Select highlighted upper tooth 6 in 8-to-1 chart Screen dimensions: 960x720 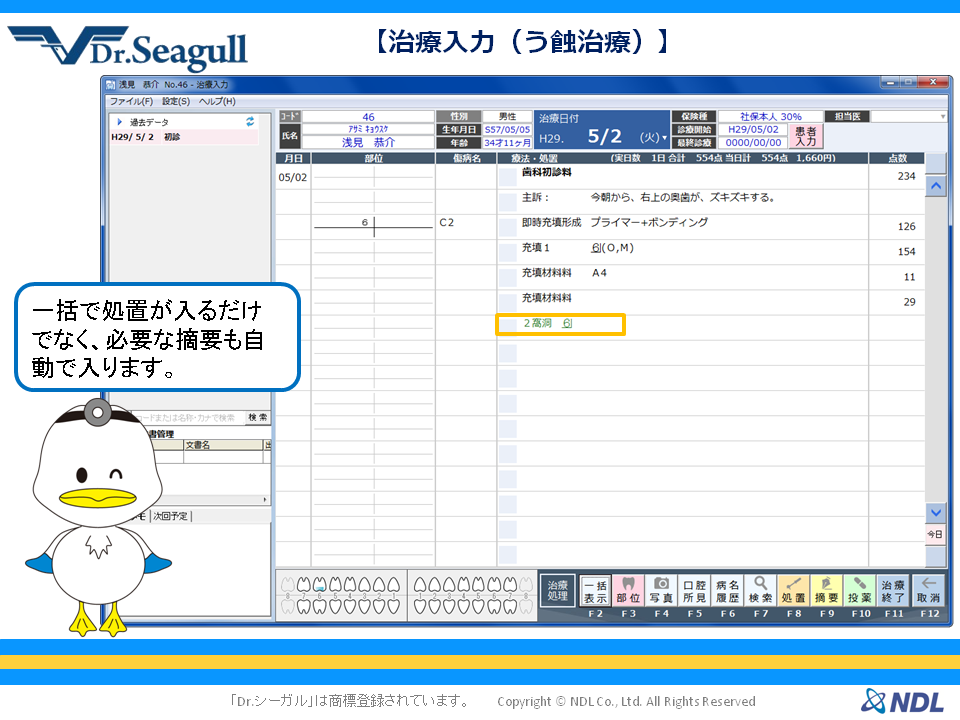tap(319, 585)
